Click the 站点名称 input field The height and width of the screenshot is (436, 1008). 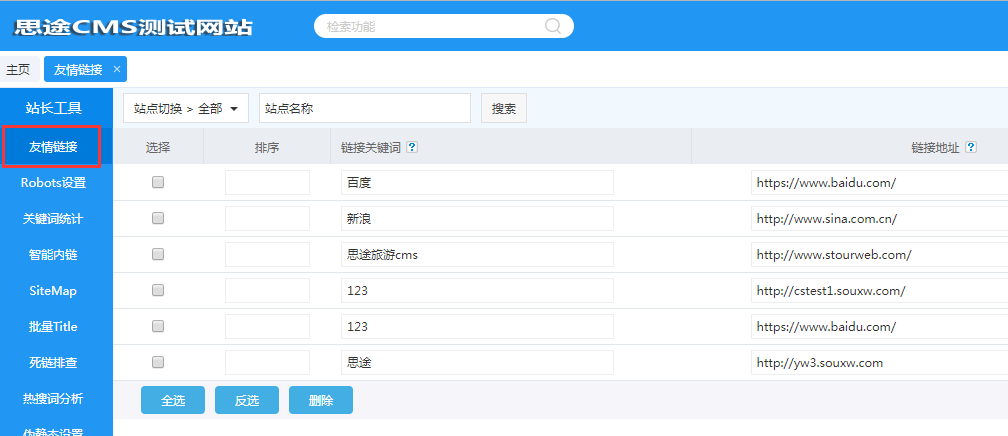click(364, 108)
